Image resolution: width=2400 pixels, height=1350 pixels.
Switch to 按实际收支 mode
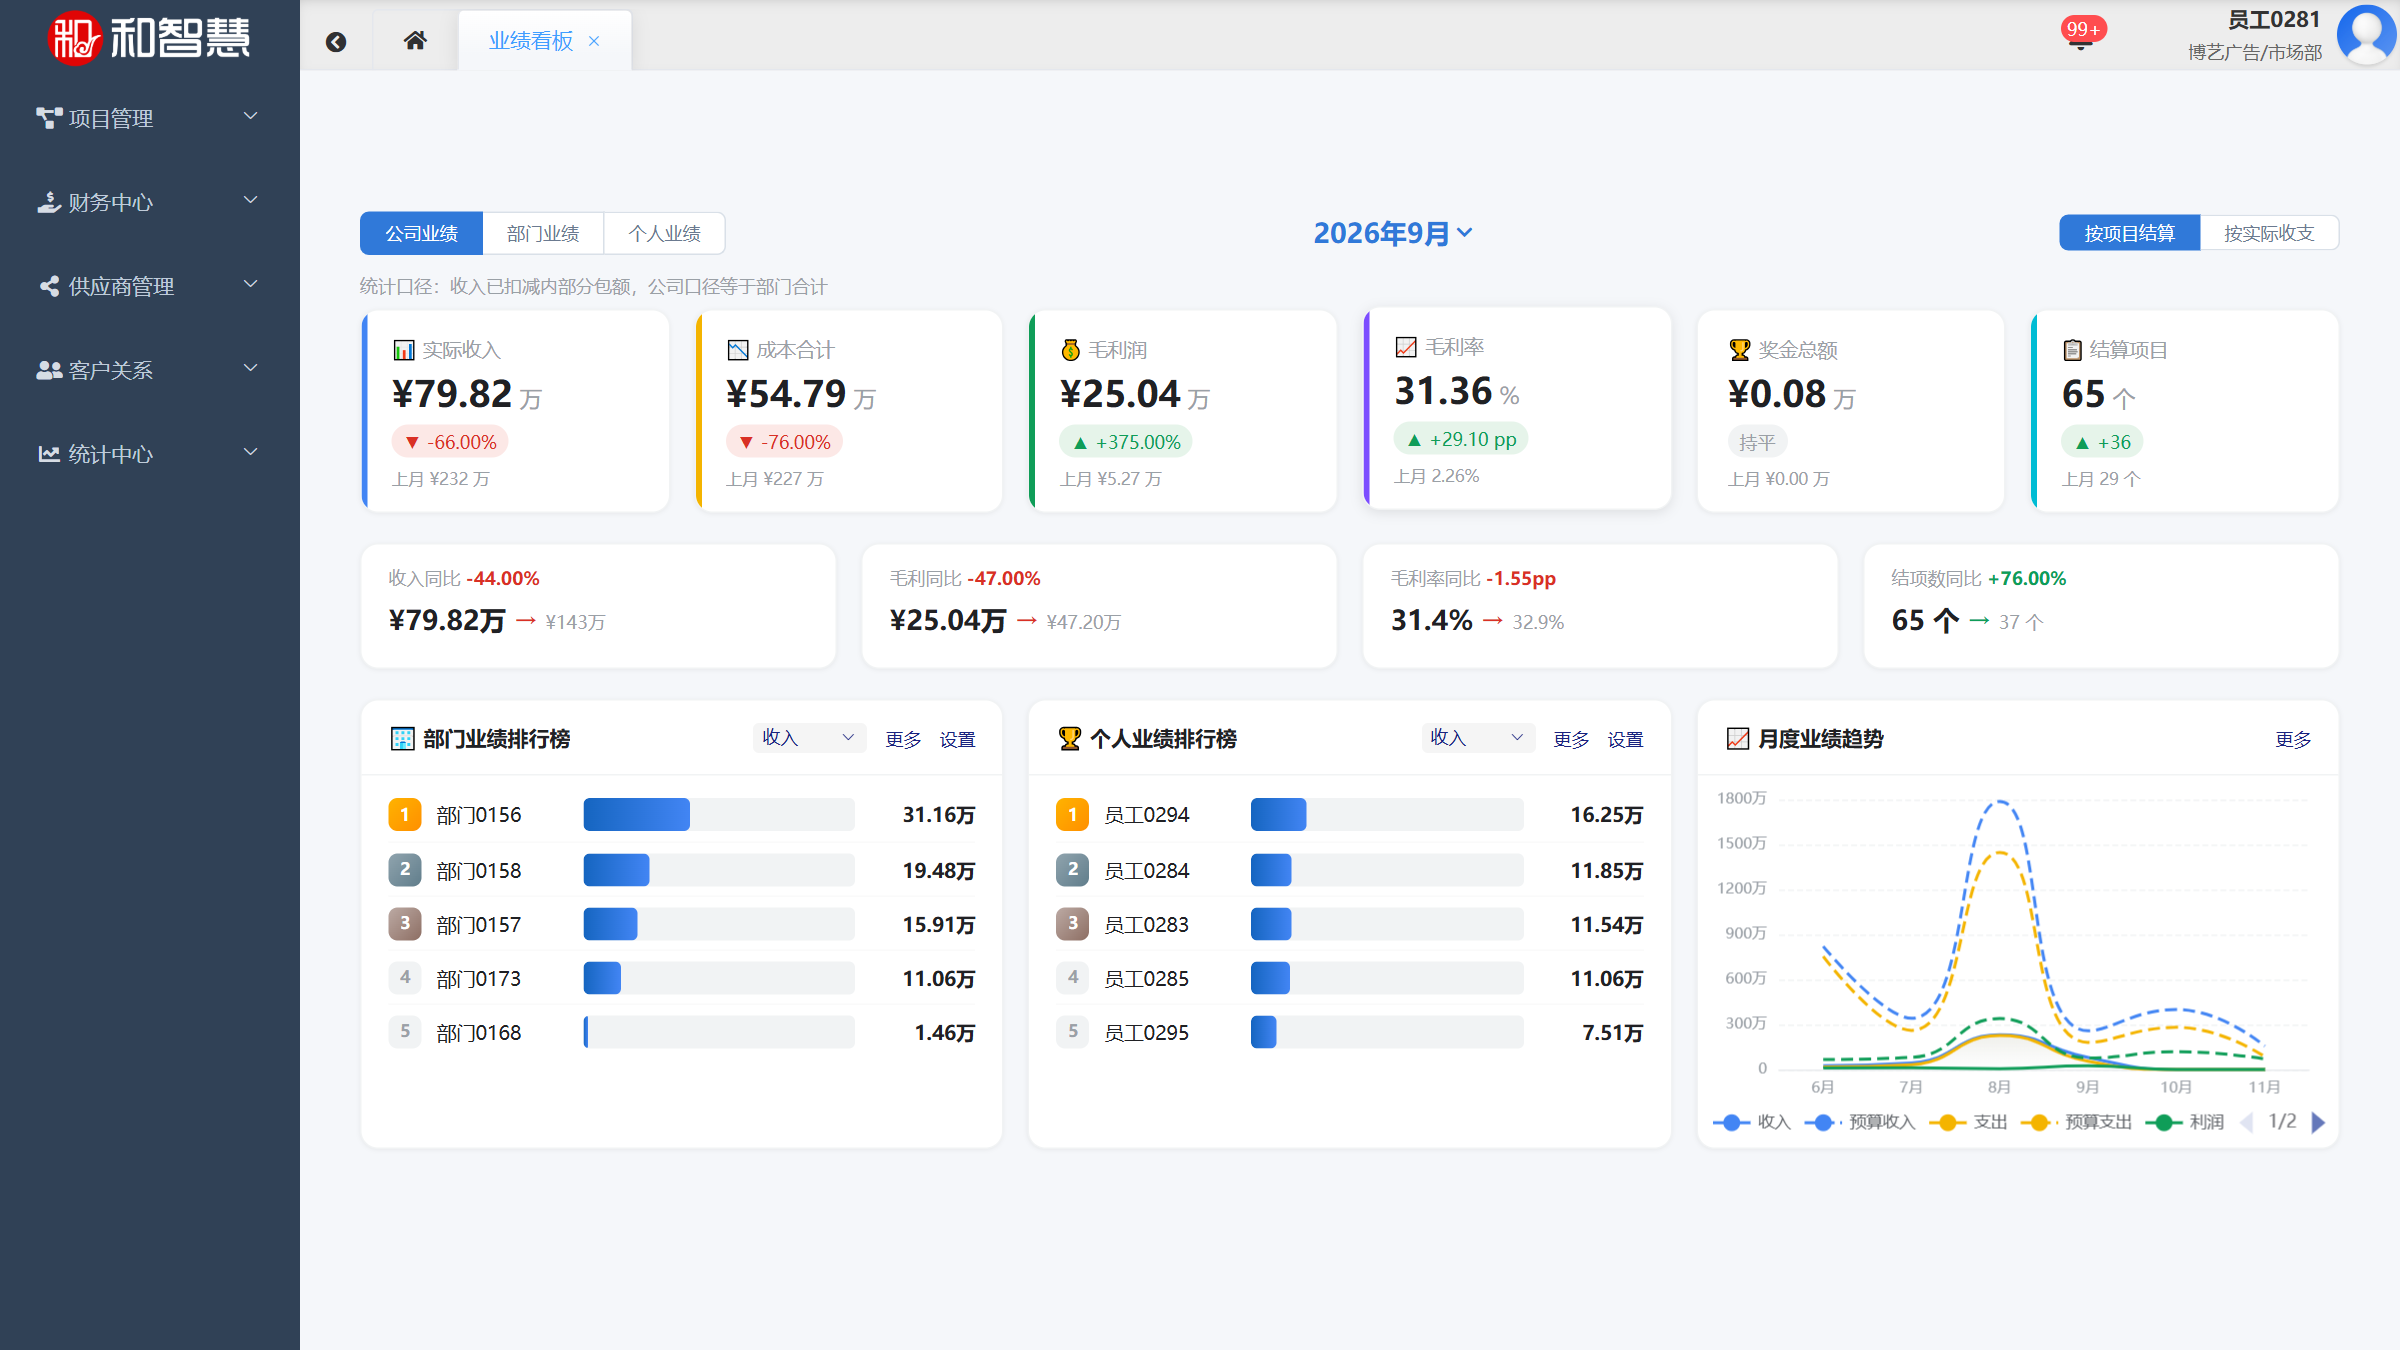click(x=2269, y=233)
